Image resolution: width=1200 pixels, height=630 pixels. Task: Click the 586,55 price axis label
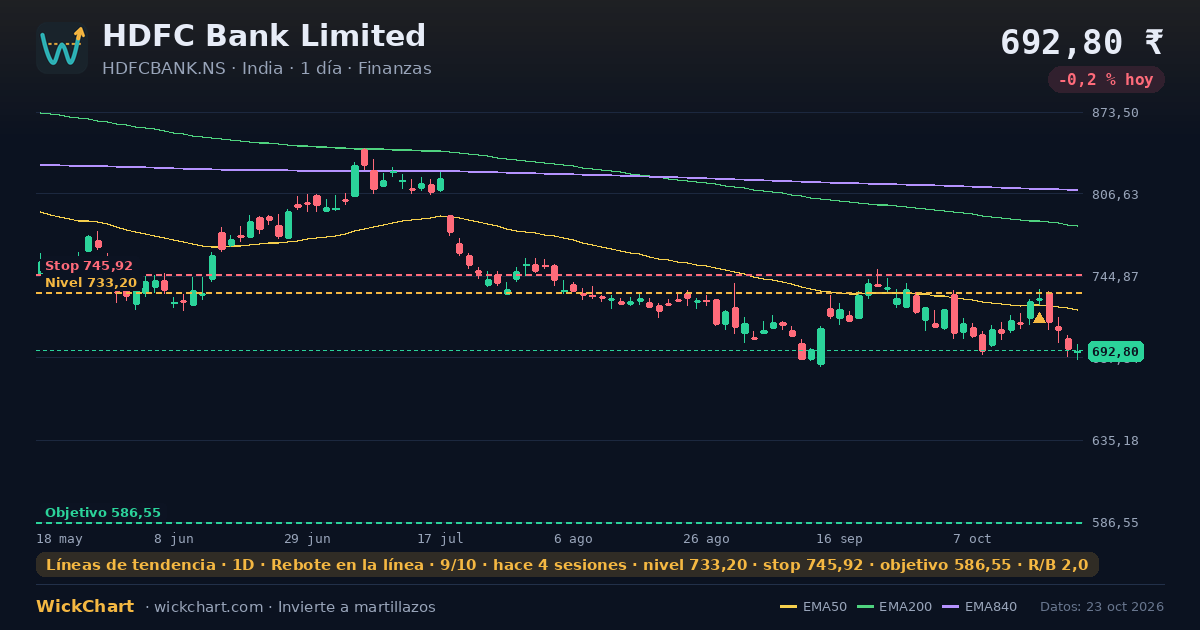(1115, 523)
